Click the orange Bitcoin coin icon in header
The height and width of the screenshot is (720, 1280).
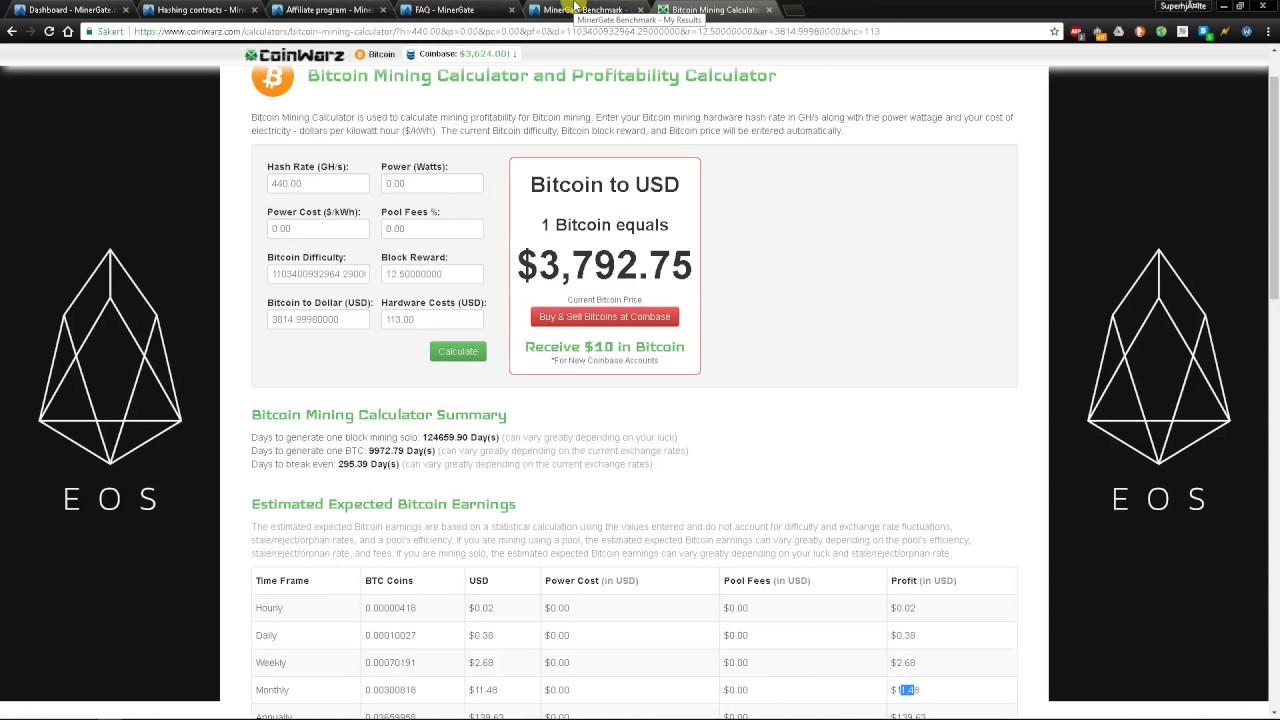point(360,54)
